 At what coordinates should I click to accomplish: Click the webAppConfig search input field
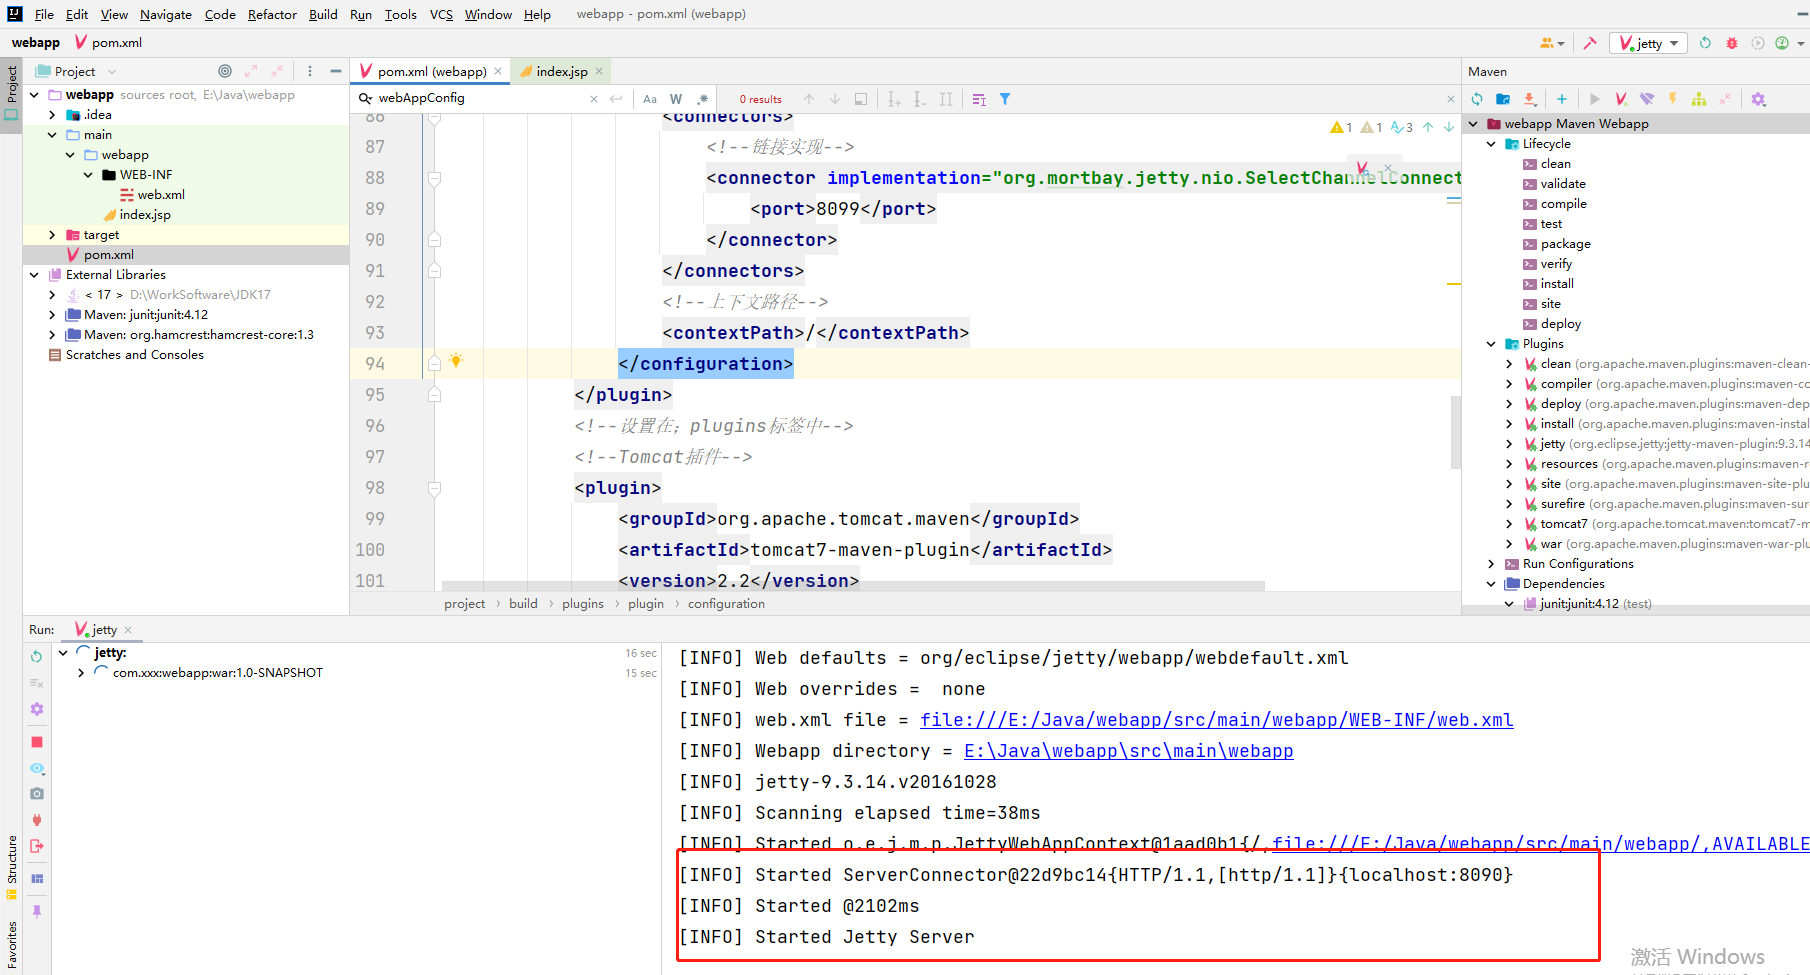pos(480,98)
